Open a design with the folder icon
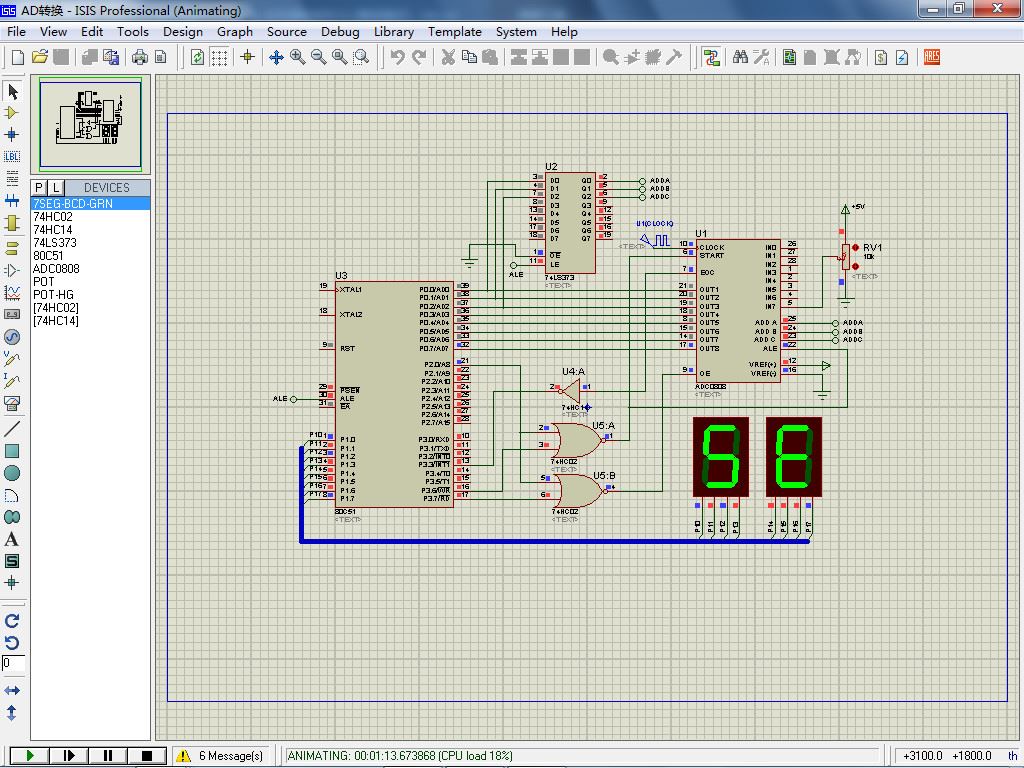 pyautogui.click(x=40, y=57)
